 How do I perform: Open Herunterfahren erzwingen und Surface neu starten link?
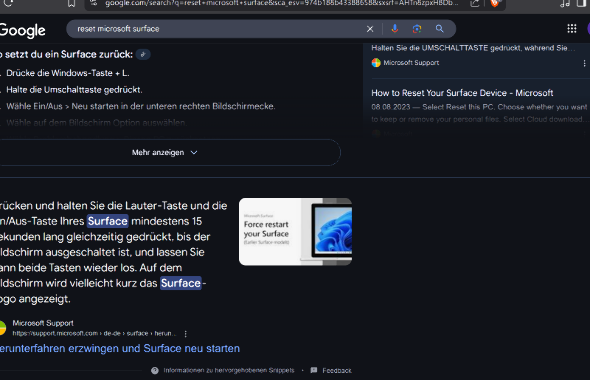(120, 348)
